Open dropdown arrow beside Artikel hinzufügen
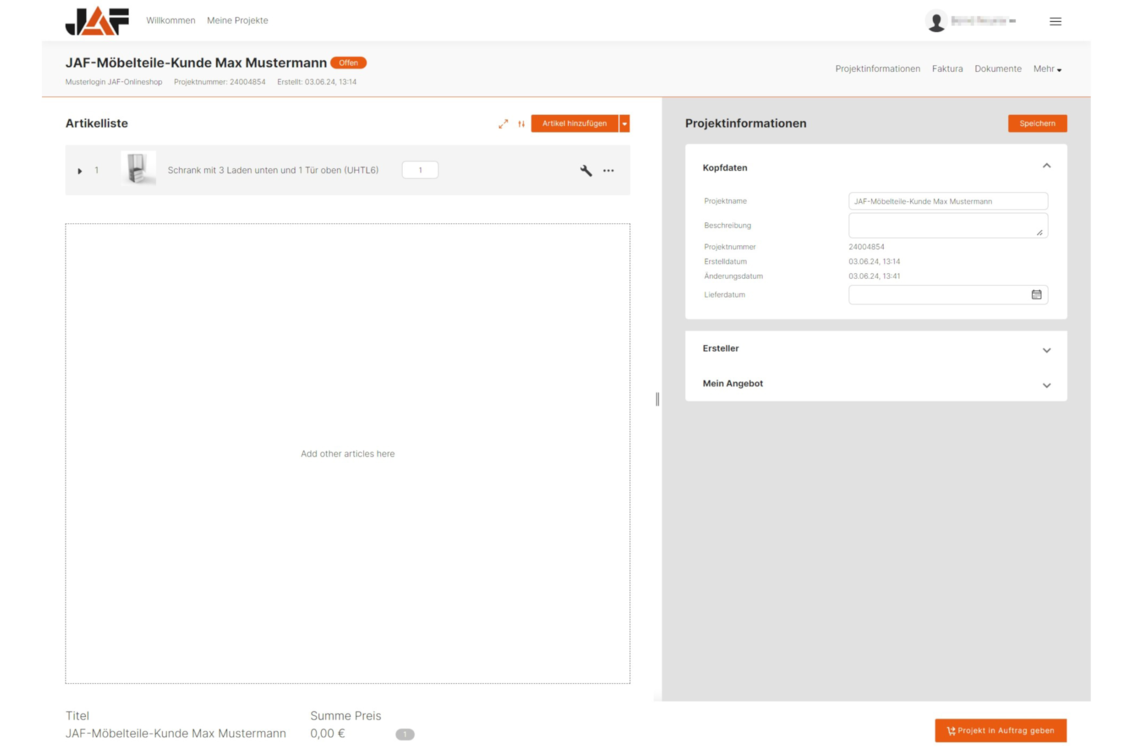The width and height of the screenshot is (1131, 754). [625, 124]
